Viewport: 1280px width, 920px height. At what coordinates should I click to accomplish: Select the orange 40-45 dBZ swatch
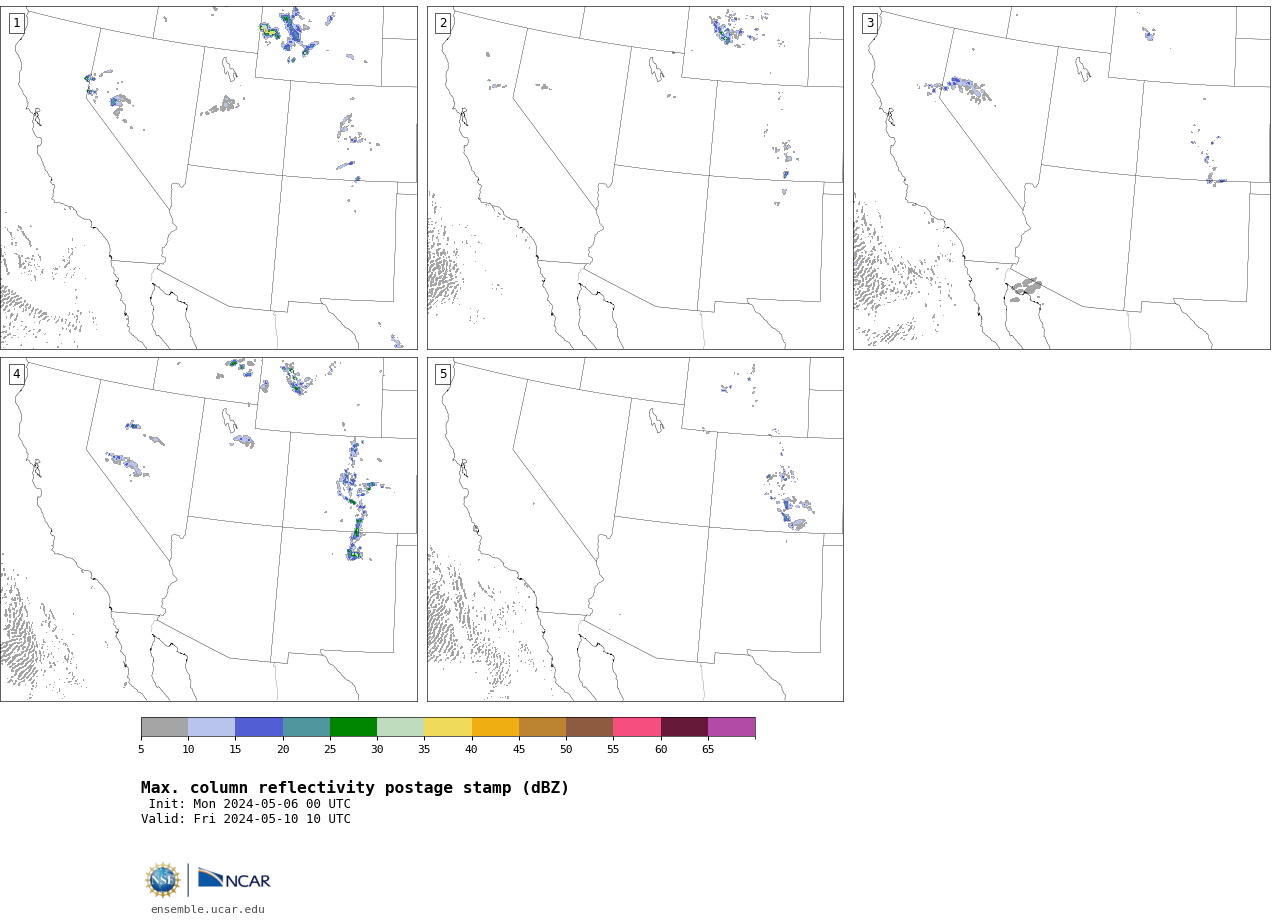495,727
